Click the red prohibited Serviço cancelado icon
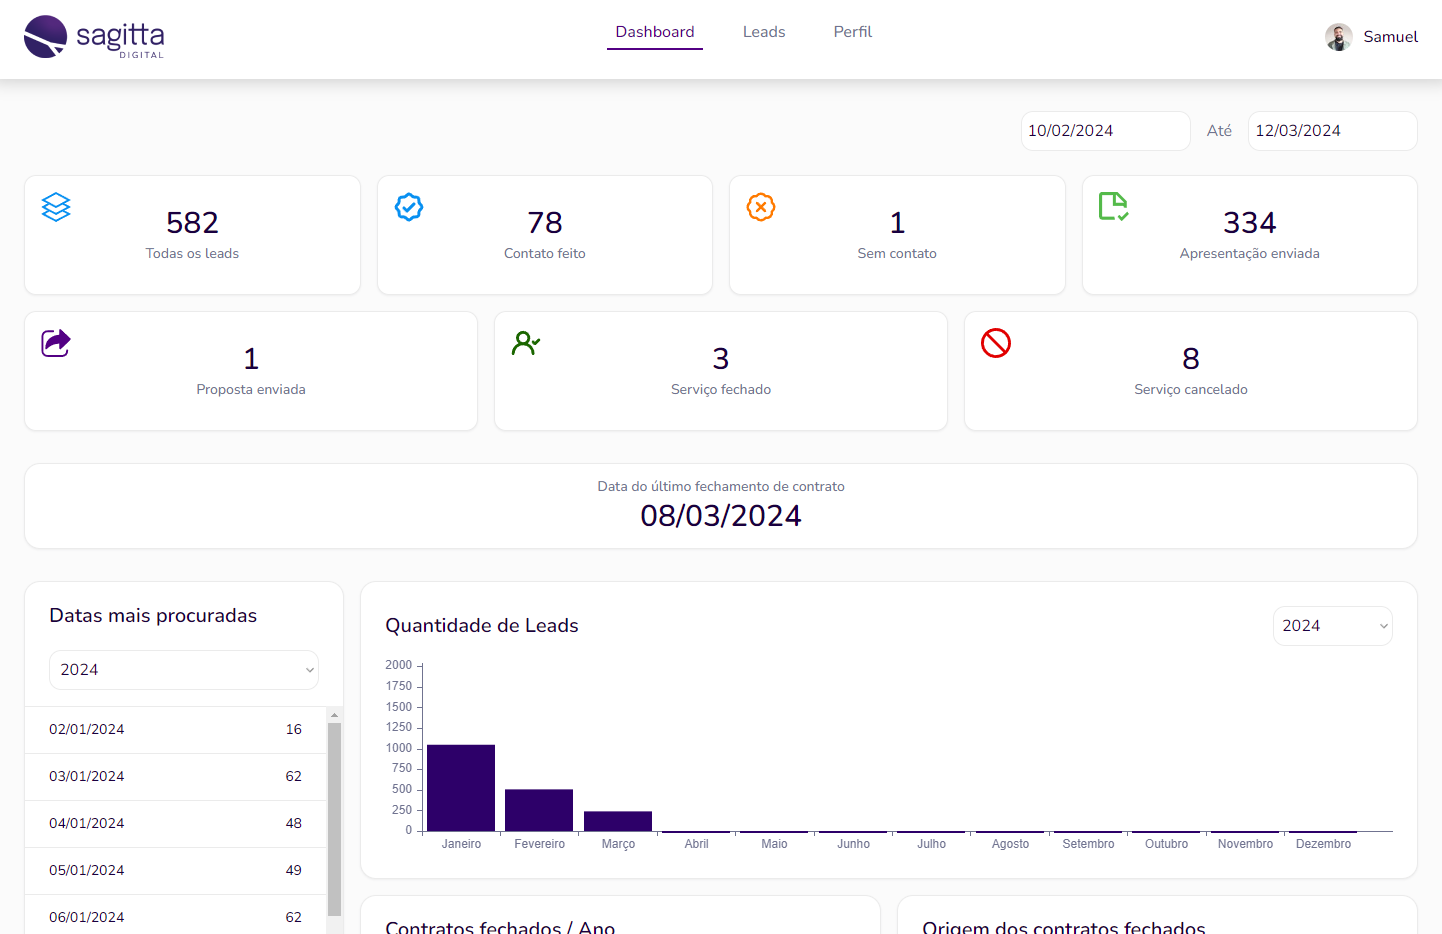The width and height of the screenshot is (1442, 934). (x=996, y=343)
